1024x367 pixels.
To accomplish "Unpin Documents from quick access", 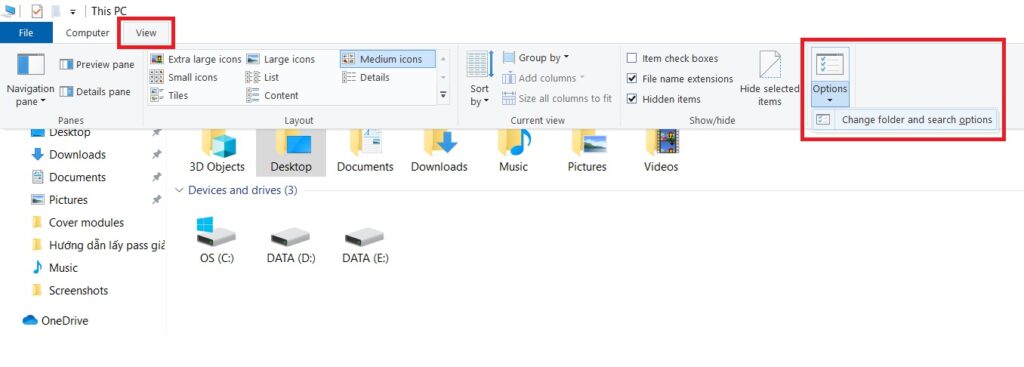I will (156, 178).
